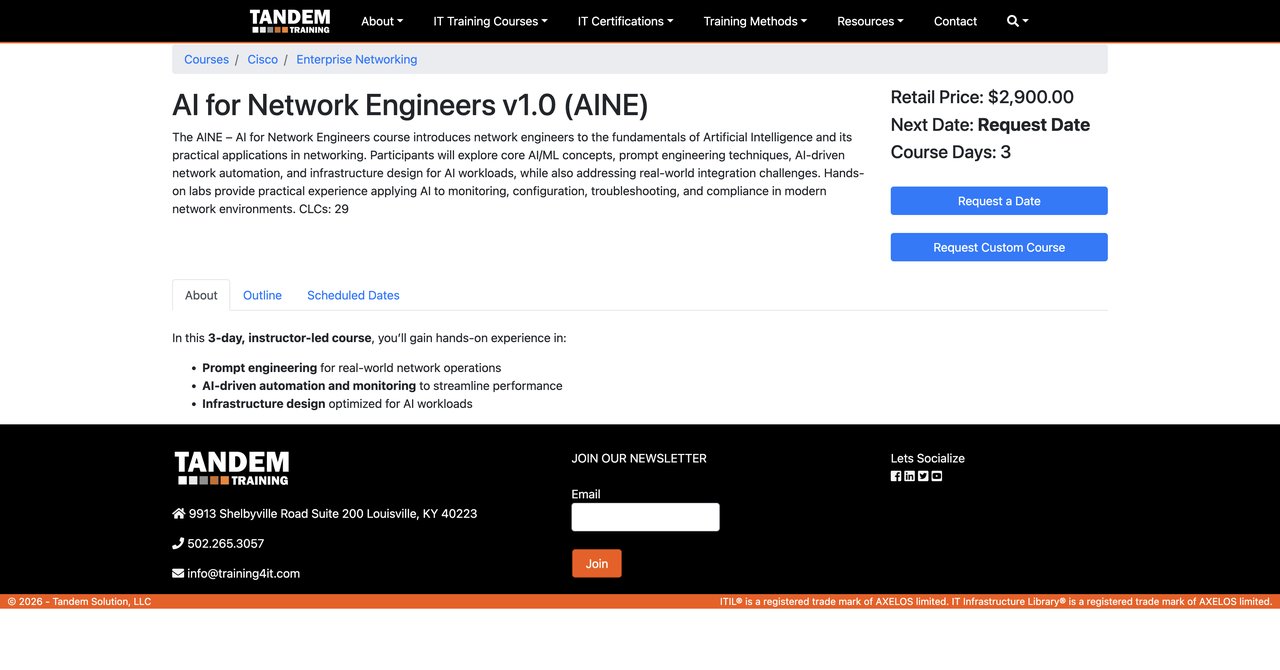1280x670 pixels.
Task: Click the phone number 502.265.3057
Action: (x=226, y=543)
